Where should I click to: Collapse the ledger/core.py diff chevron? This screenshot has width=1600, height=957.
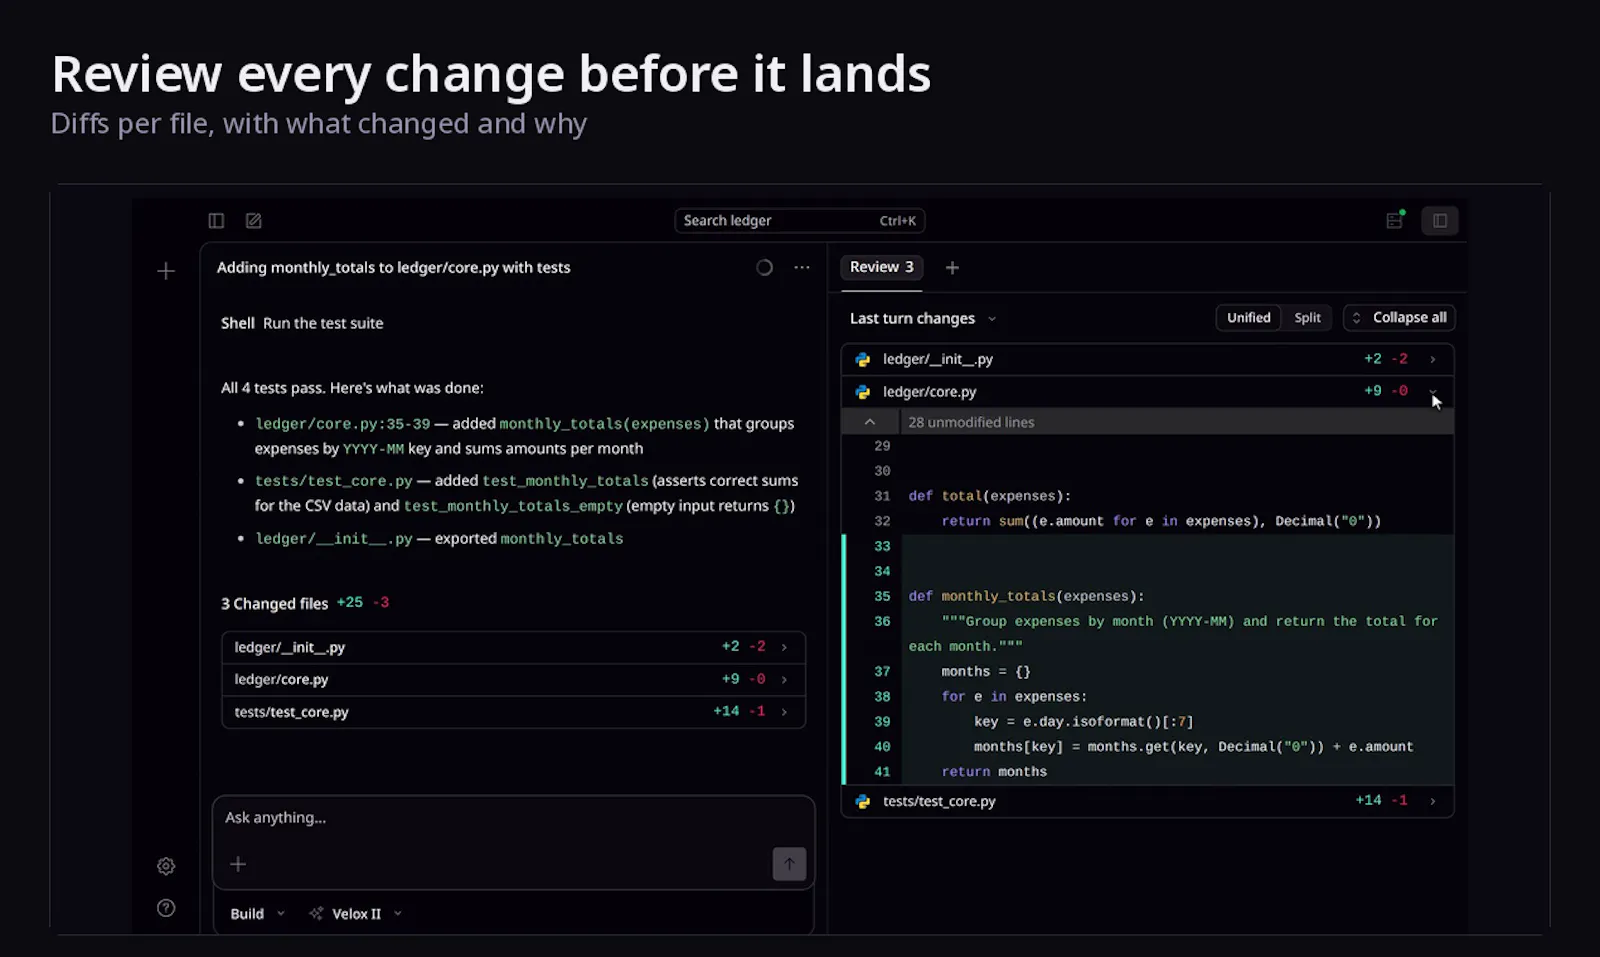1433,391
